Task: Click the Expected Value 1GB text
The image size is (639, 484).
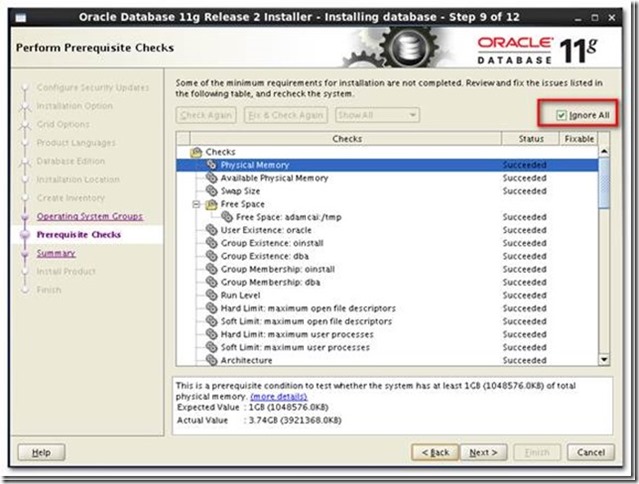Action: [289, 407]
